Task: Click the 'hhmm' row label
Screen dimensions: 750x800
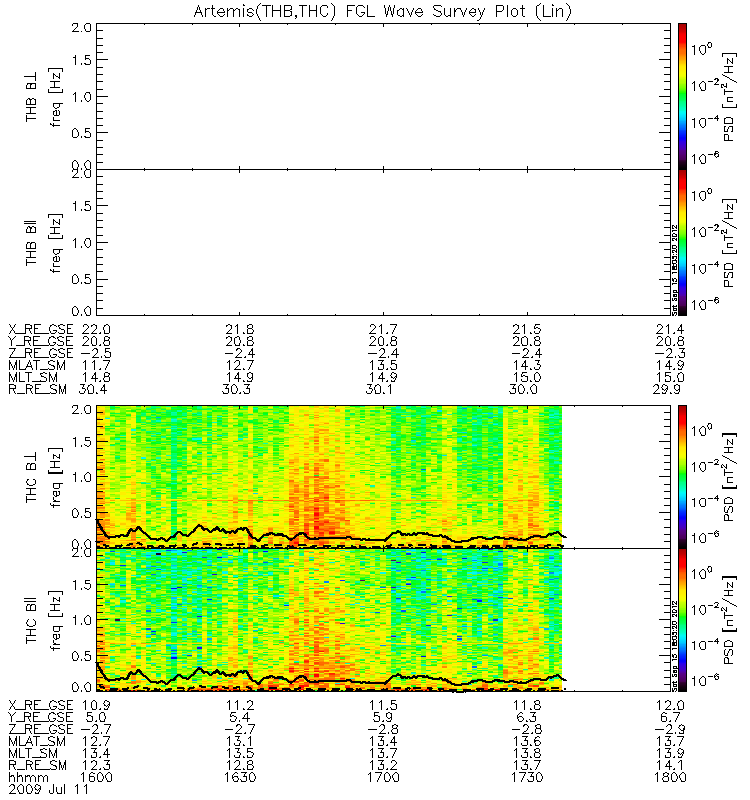Action: click(x=29, y=778)
